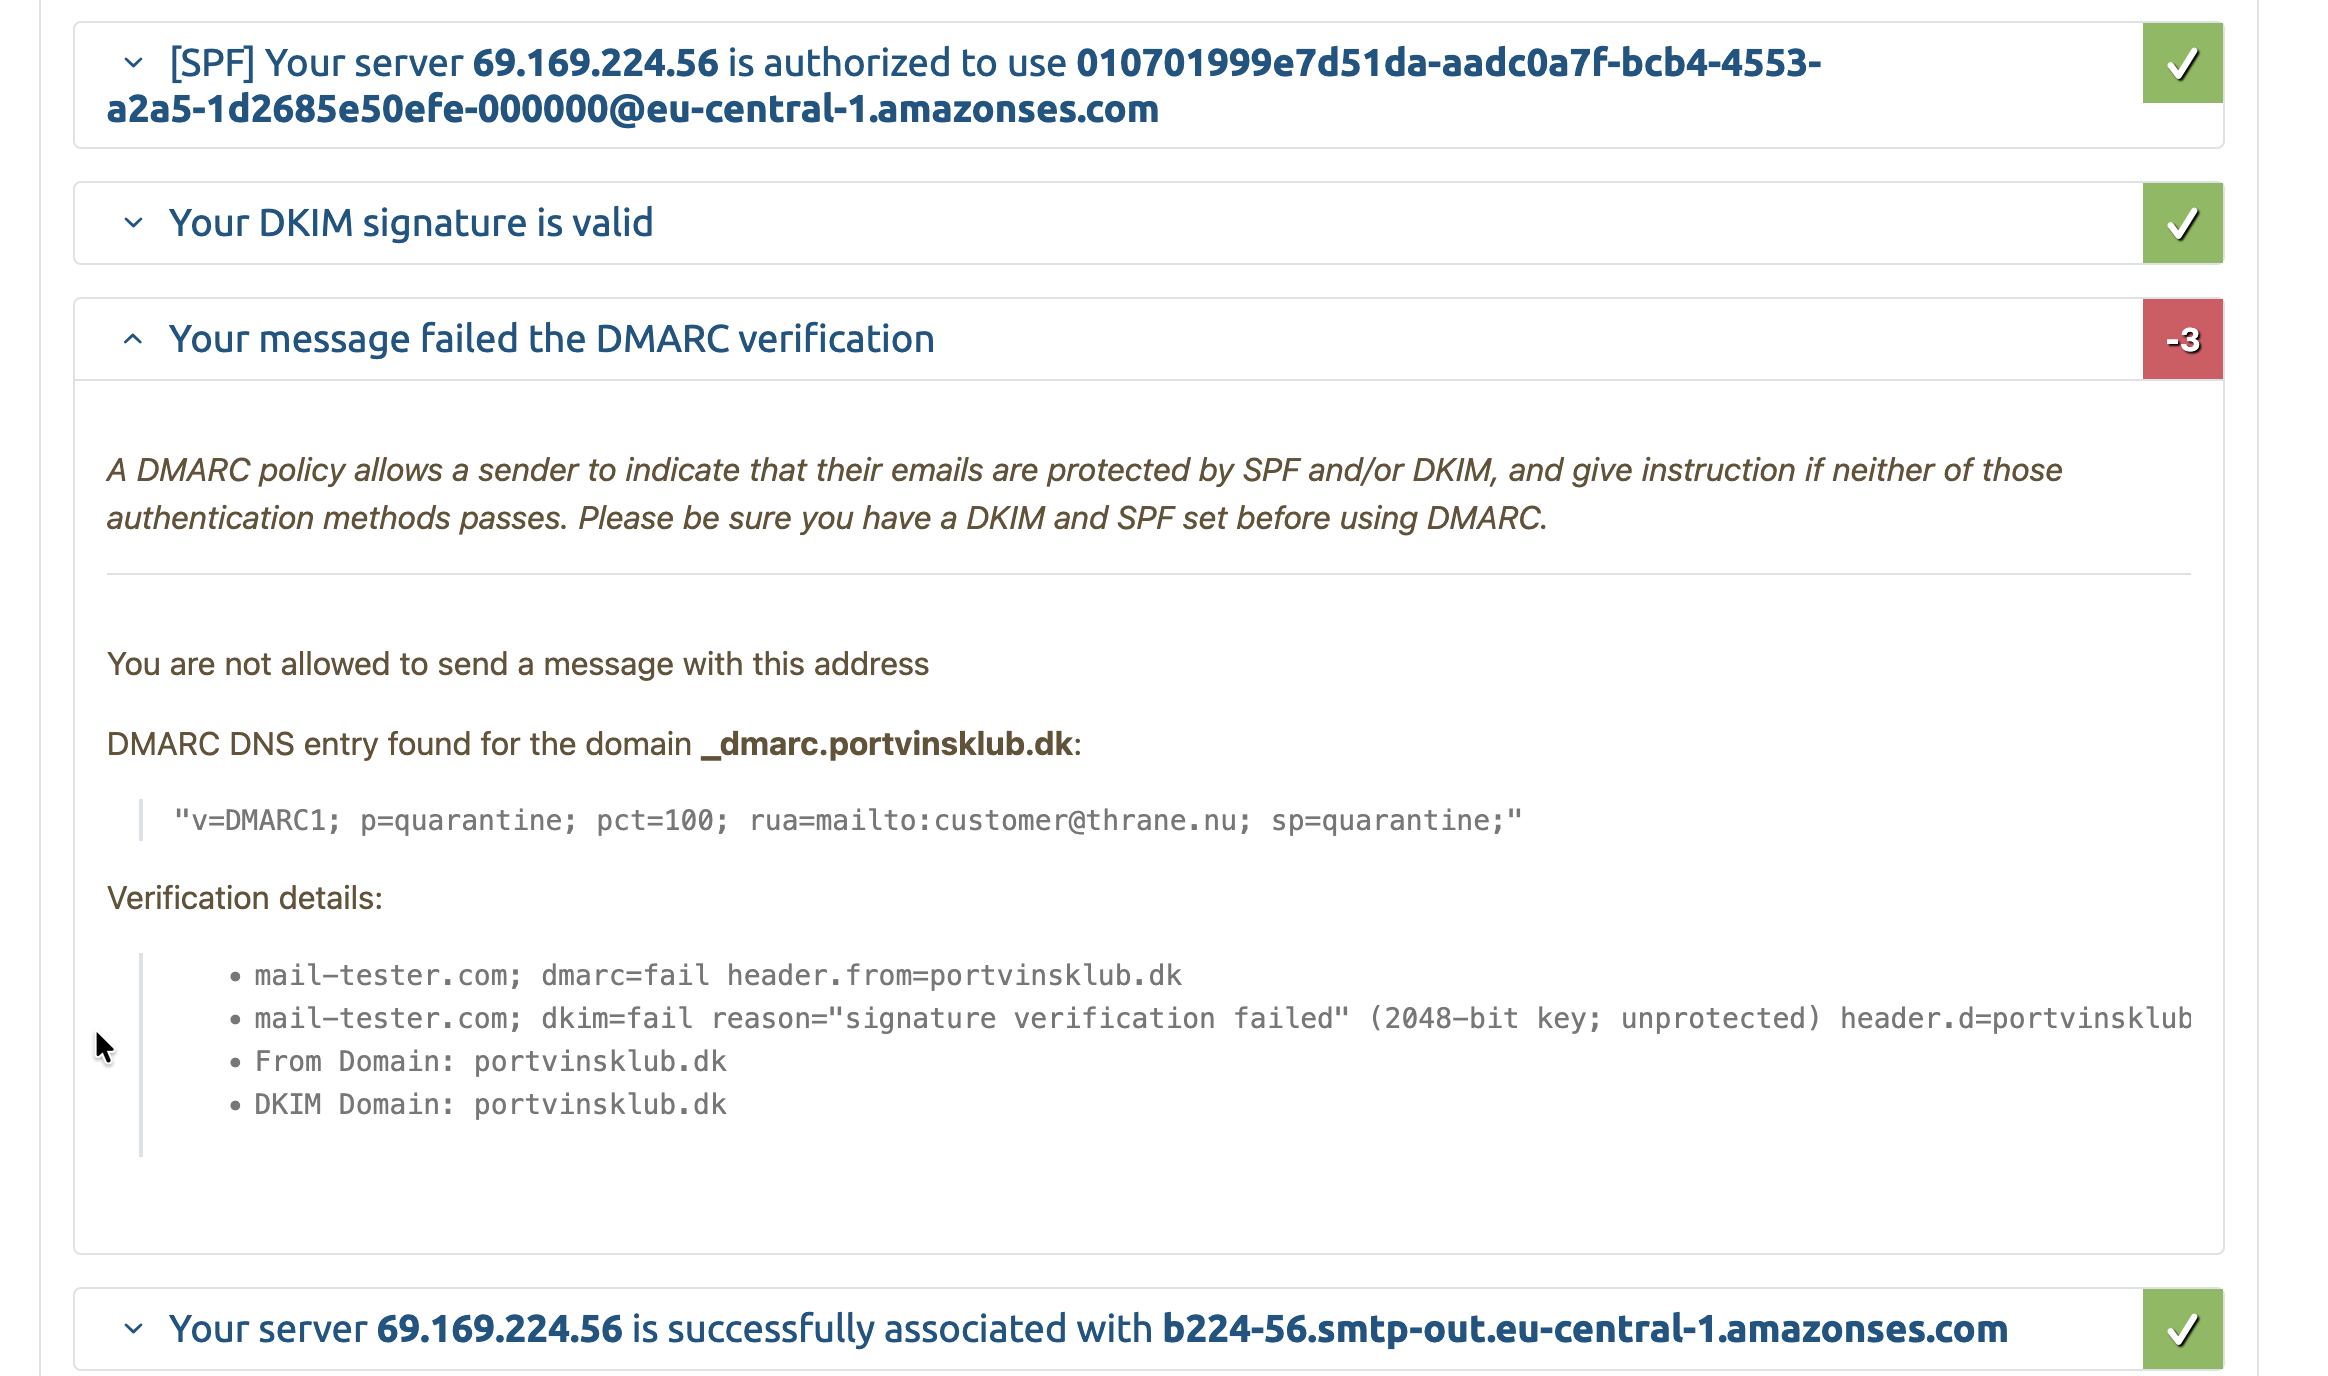The height and width of the screenshot is (1376, 2328).
Task: Click the 'DKIM Domain: portvinsklub.dk' line
Action: (490, 1104)
